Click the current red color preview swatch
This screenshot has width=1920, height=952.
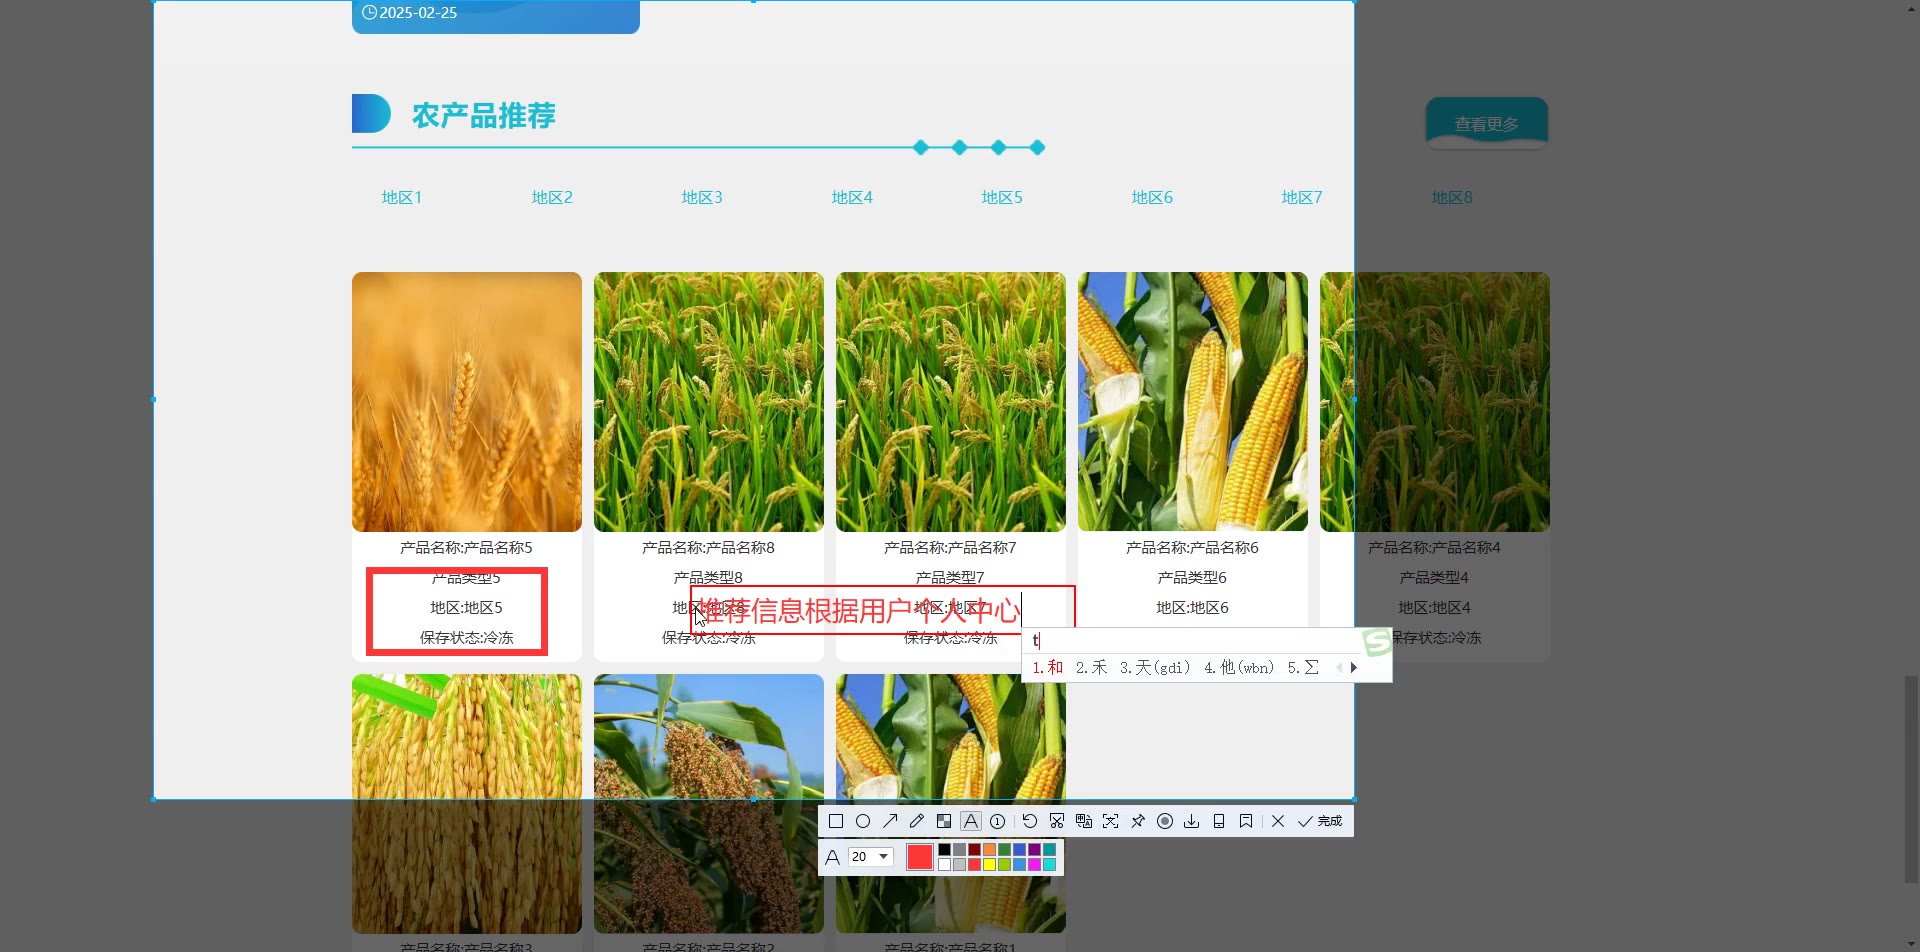click(920, 857)
